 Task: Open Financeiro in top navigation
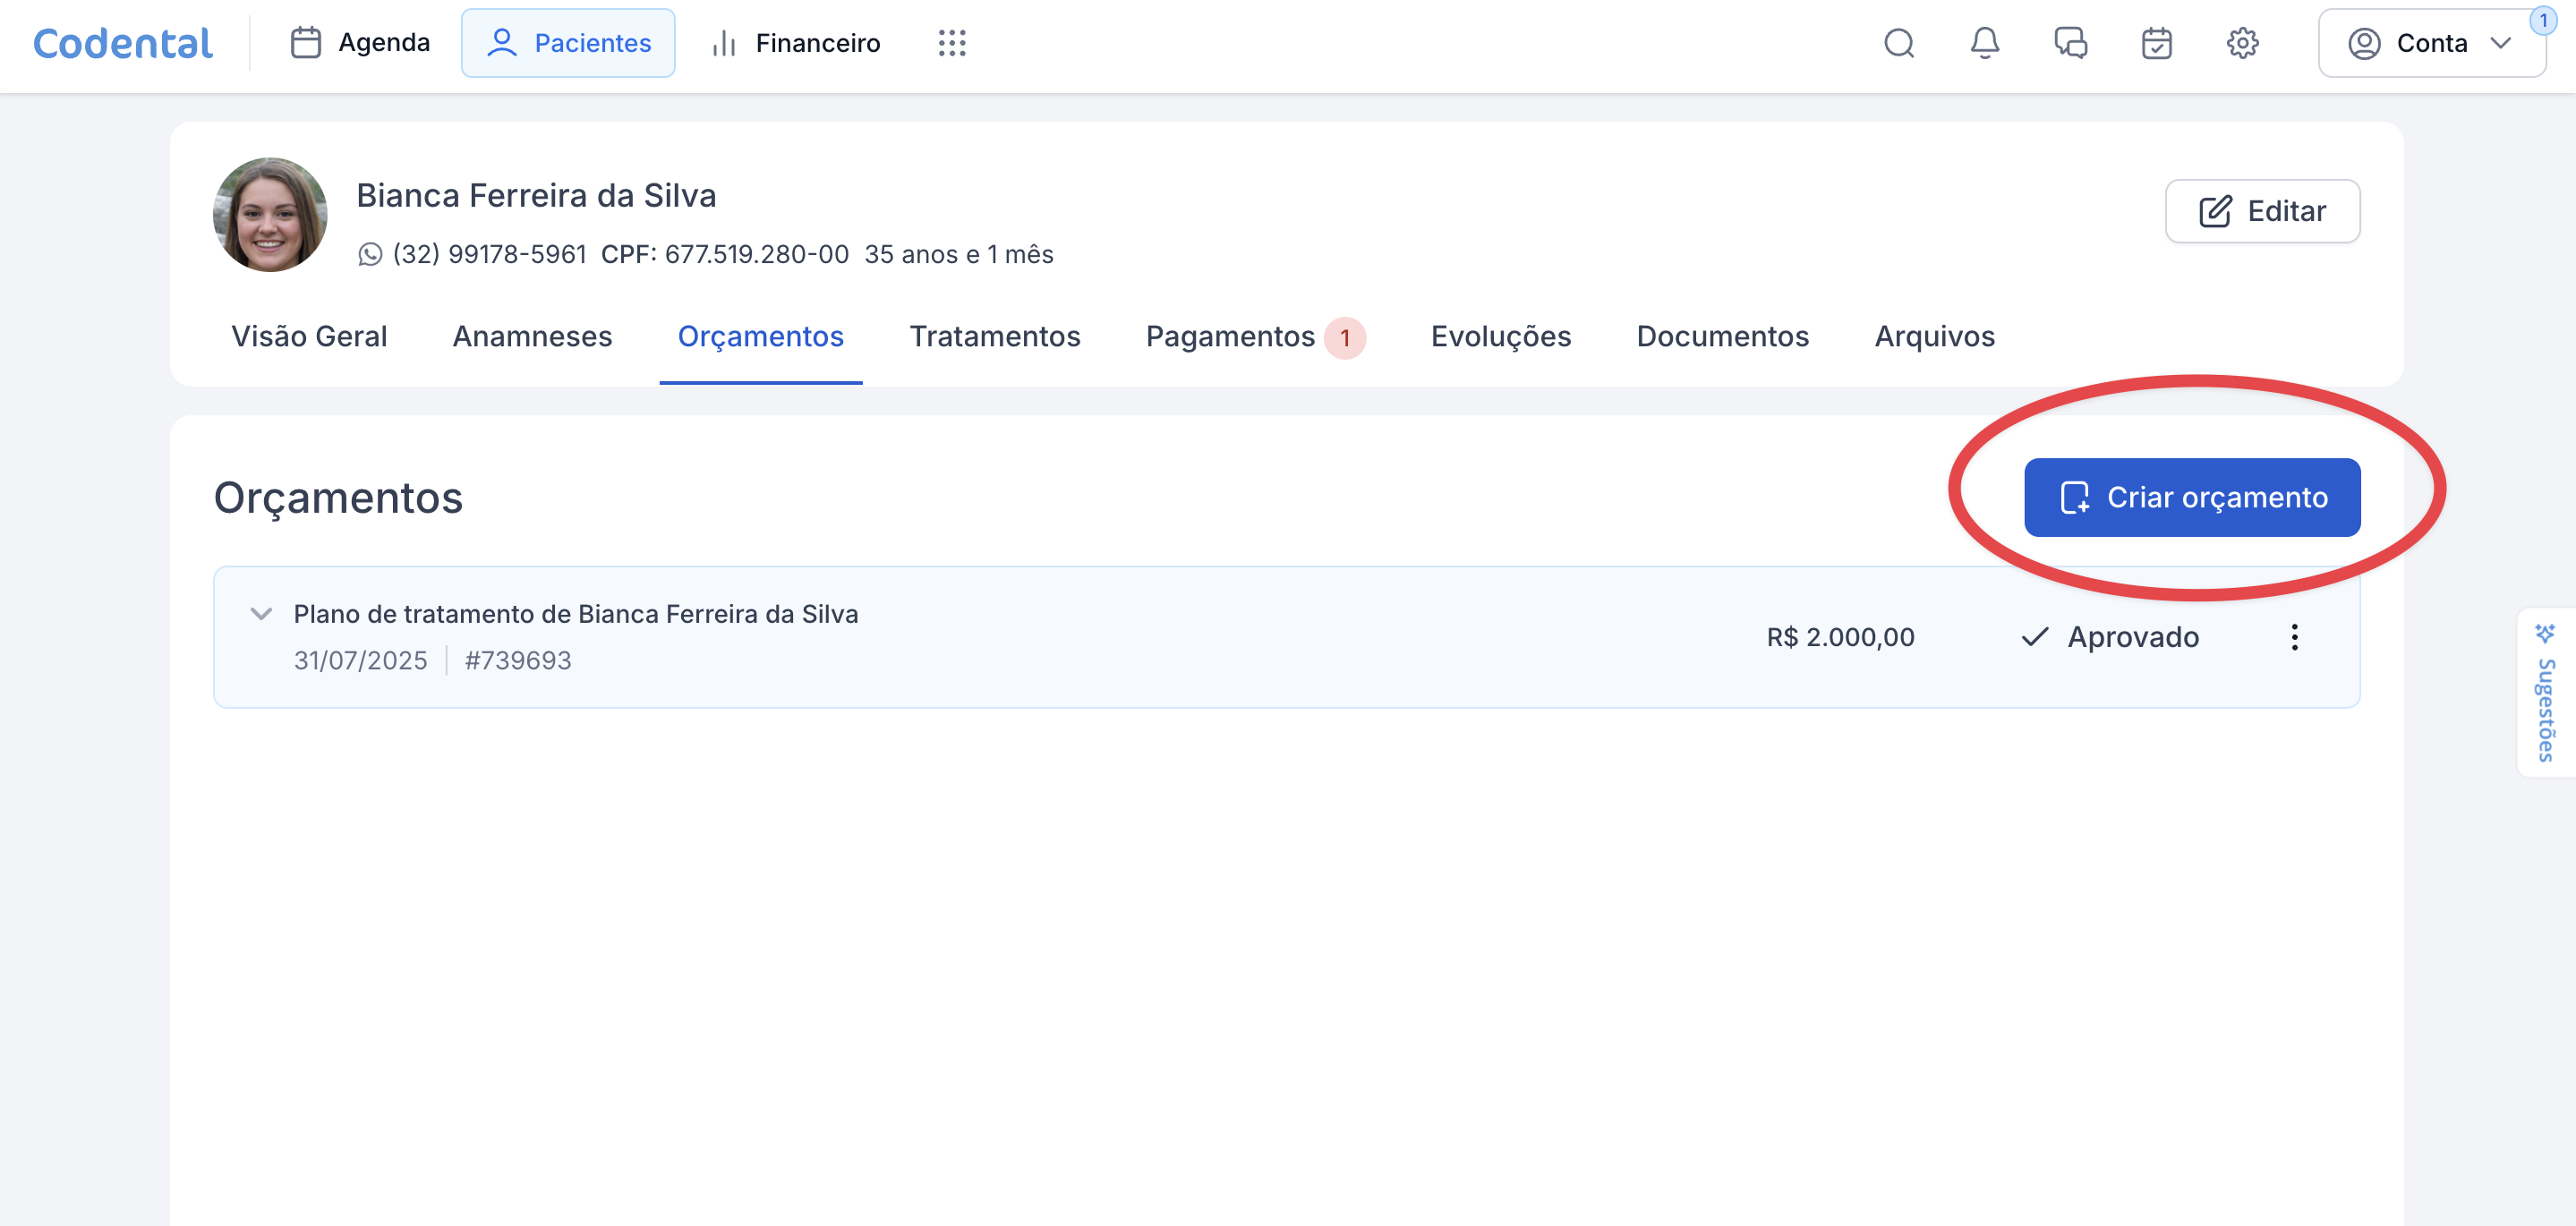796,43
